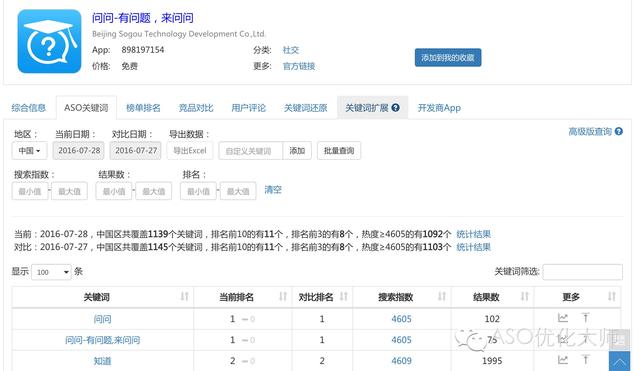Open search index 4609 for 知道 row
640x371 pixels.
click(x=401, y=361)
